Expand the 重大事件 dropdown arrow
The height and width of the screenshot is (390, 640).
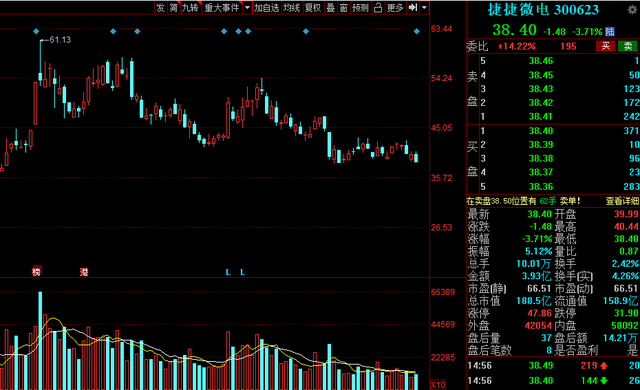click(x=247, y=8)
